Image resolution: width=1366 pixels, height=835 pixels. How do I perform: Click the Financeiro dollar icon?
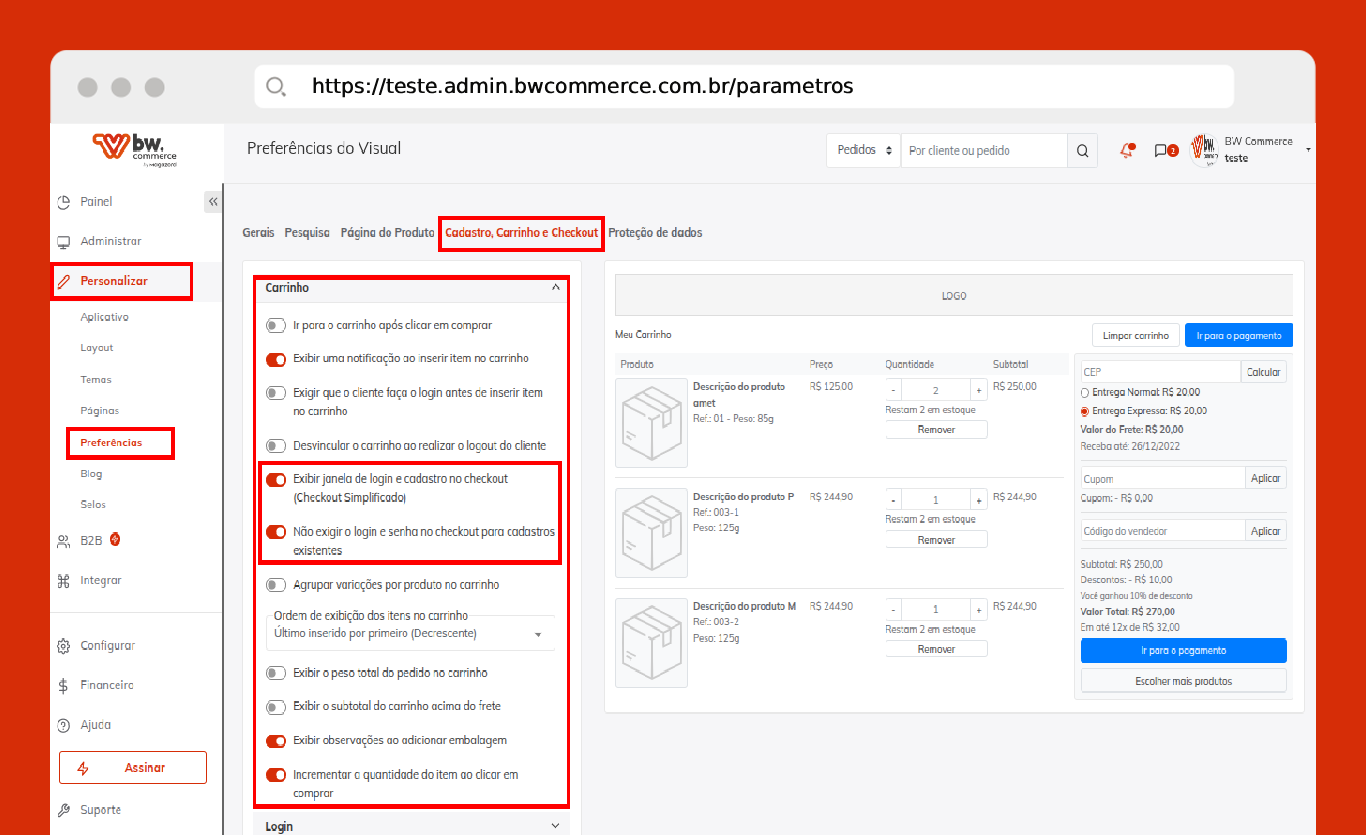click(x=64, y=686)
